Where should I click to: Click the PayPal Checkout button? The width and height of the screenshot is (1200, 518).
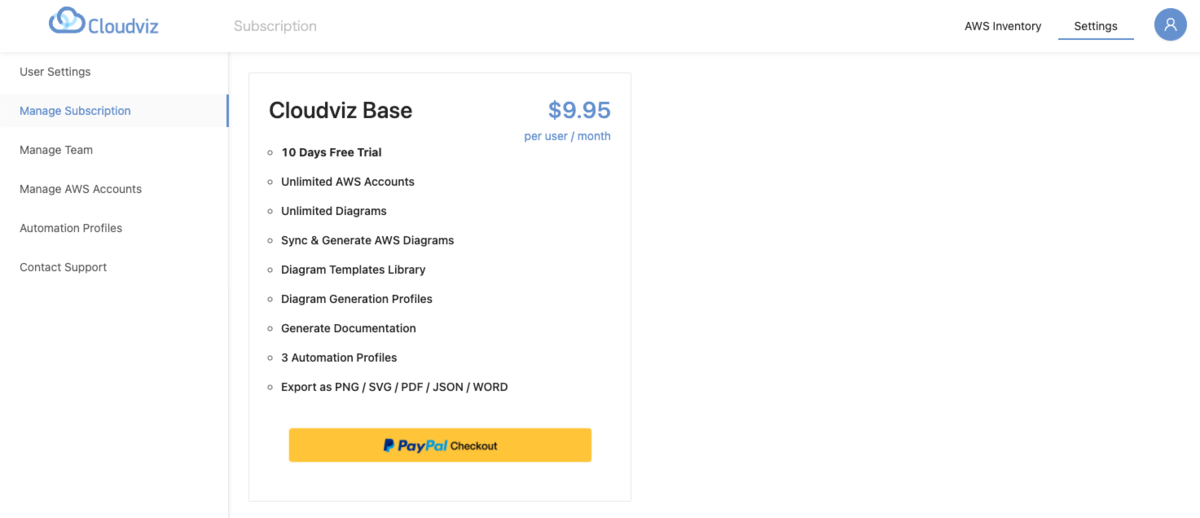(440, 445)
